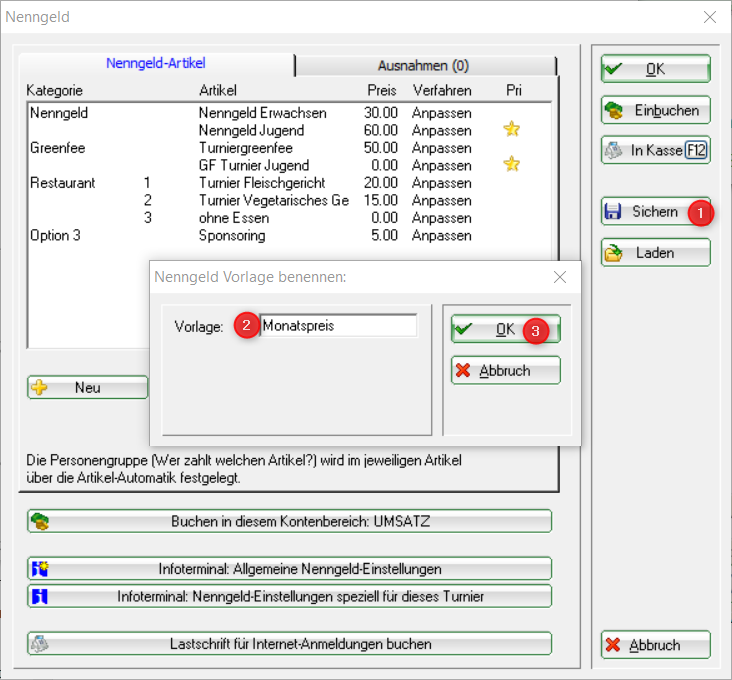Image resolution: width=732 pixels, height=680 pixels.
Task: Select the Nenngeld-Artikel tab
Action: click(x=156, y=63)
